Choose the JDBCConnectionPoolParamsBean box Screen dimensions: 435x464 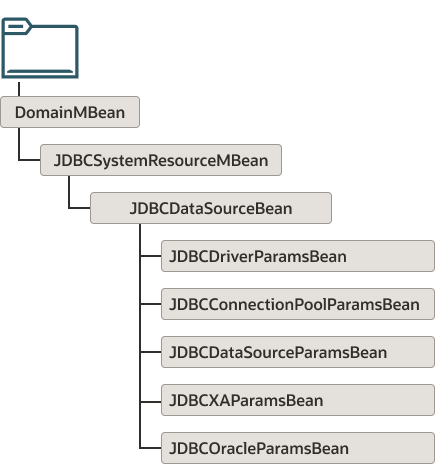pos(298,304)
